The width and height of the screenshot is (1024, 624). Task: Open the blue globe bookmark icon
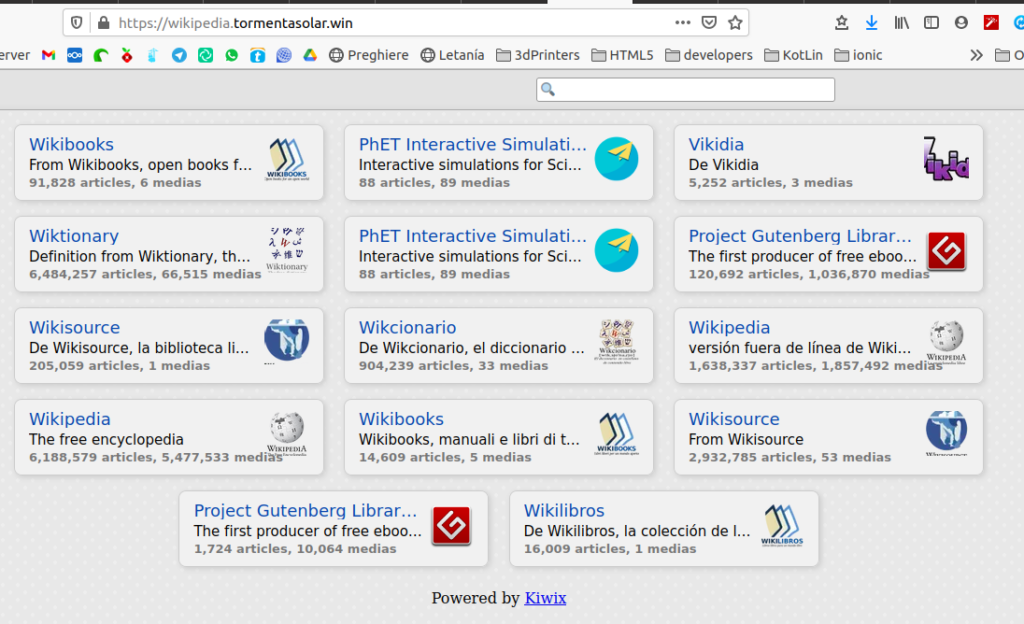283,55
